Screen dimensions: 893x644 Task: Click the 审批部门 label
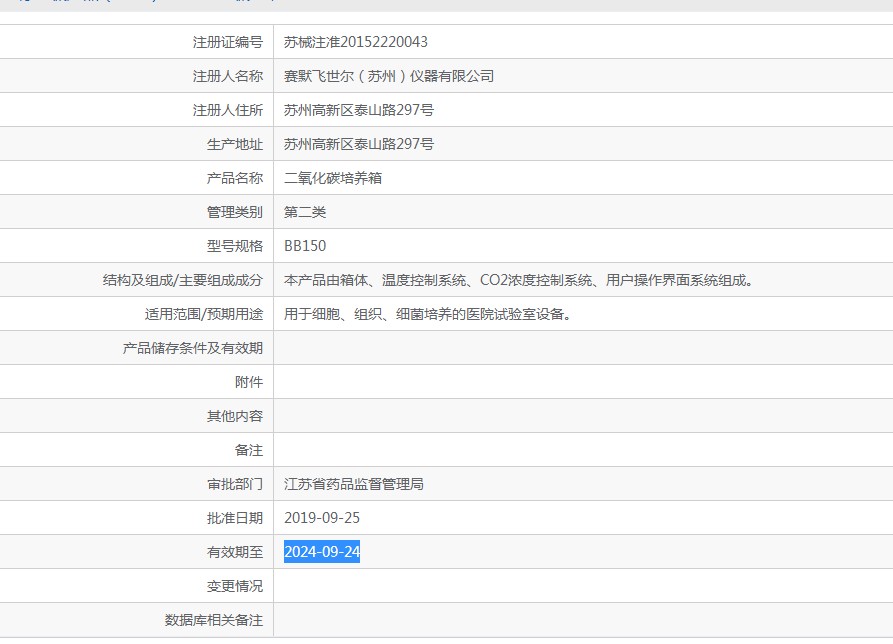point(235,484)
